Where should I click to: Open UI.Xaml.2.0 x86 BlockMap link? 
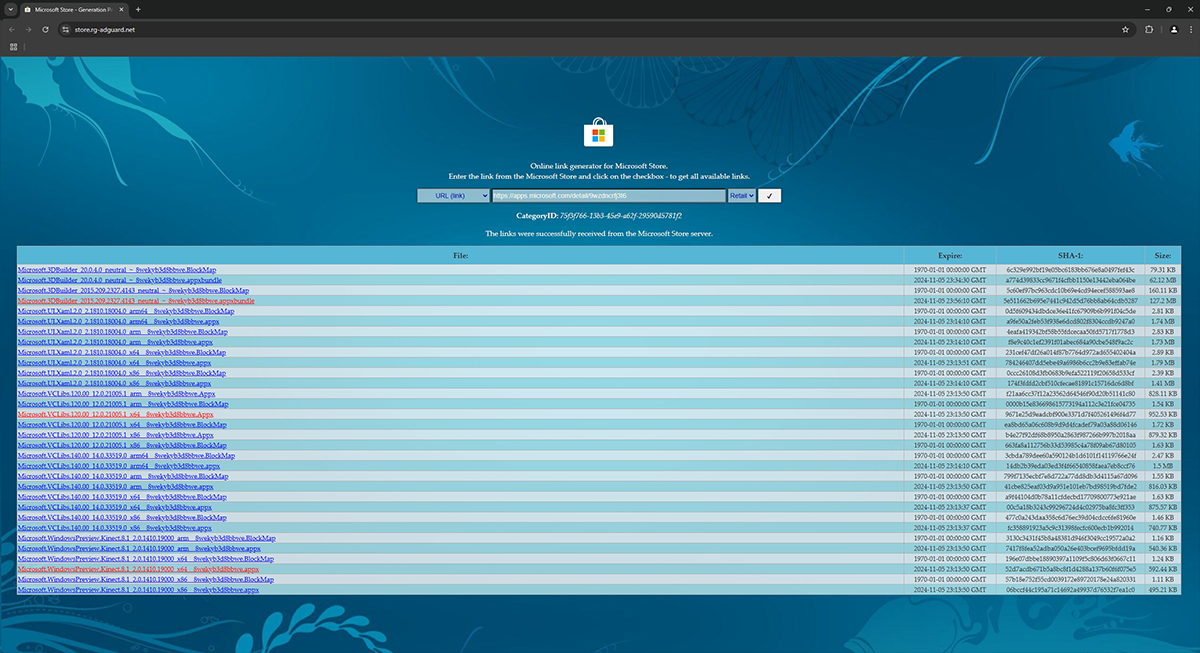pyautogui.click(x=122, y=373)
